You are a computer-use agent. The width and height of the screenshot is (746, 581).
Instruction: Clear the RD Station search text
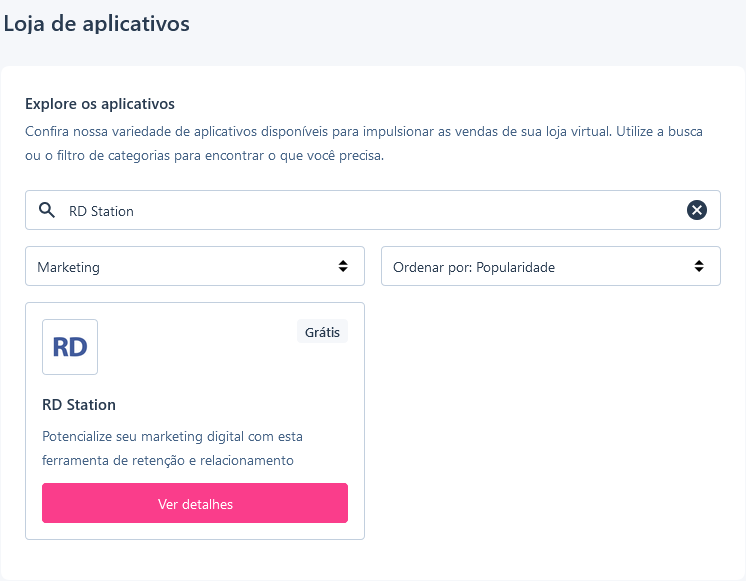(697, 210)
